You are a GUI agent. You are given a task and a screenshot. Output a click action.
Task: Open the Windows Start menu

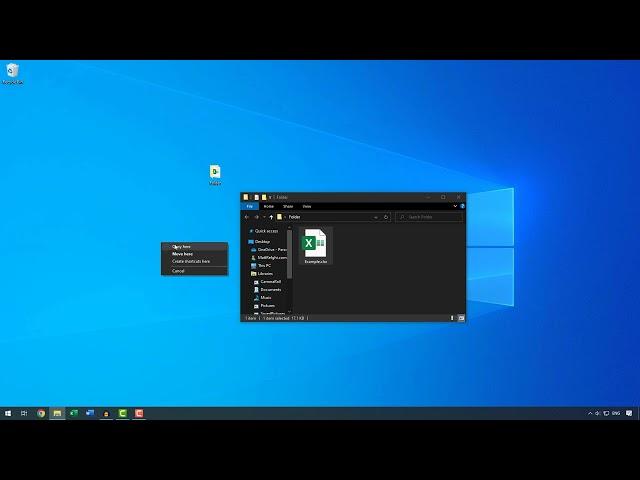(8, 413)
